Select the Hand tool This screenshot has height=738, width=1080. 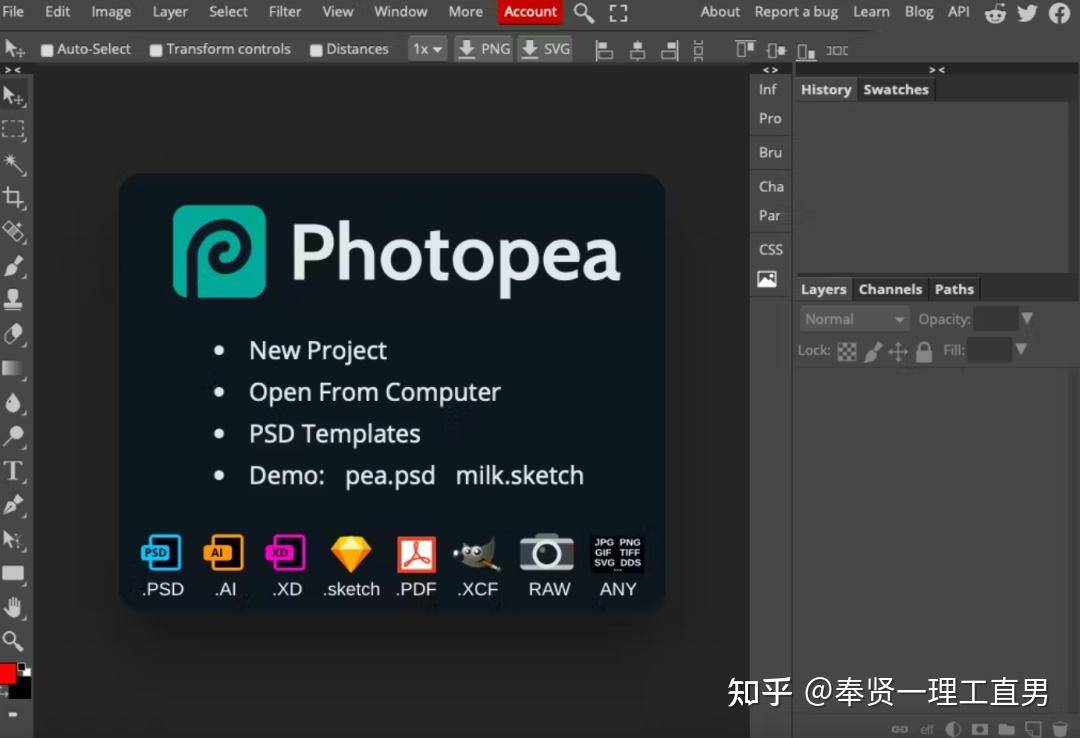pos(14,608)
